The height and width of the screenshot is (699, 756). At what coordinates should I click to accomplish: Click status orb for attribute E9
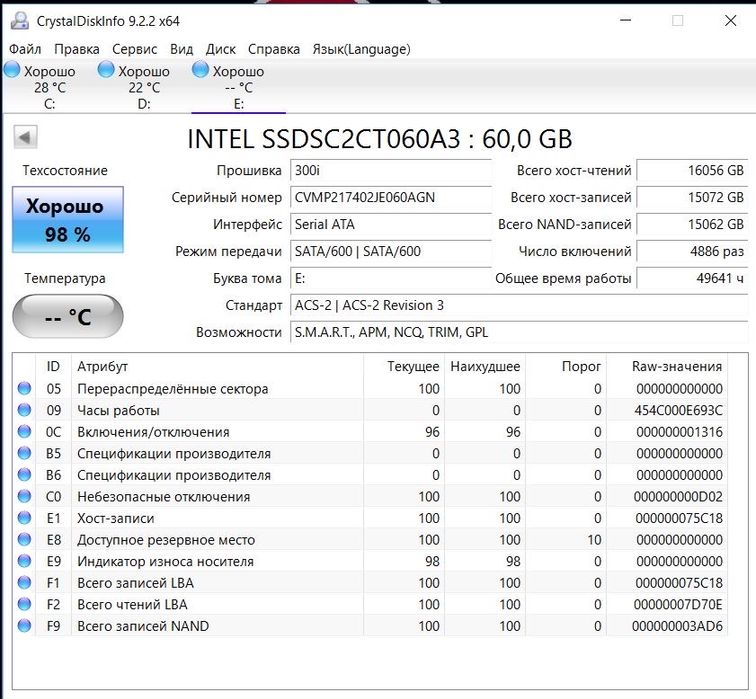coord(24,561)
